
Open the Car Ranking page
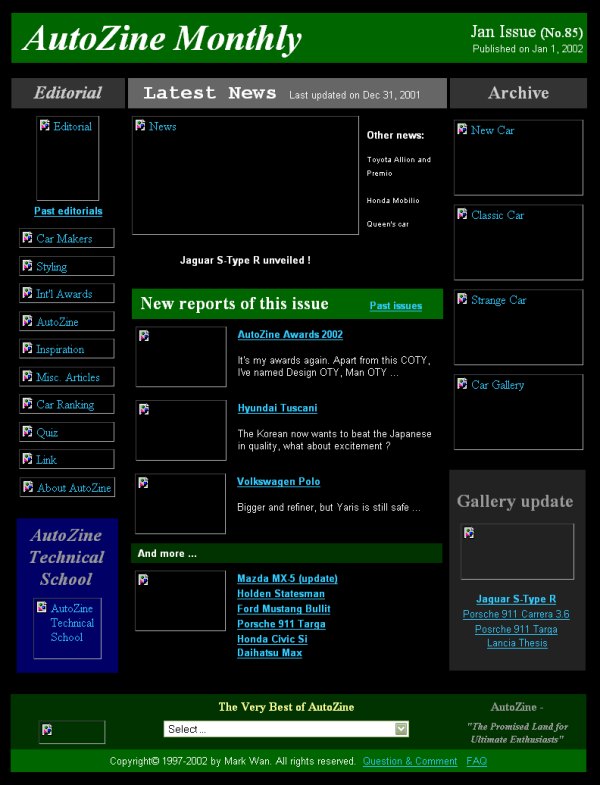67,405
